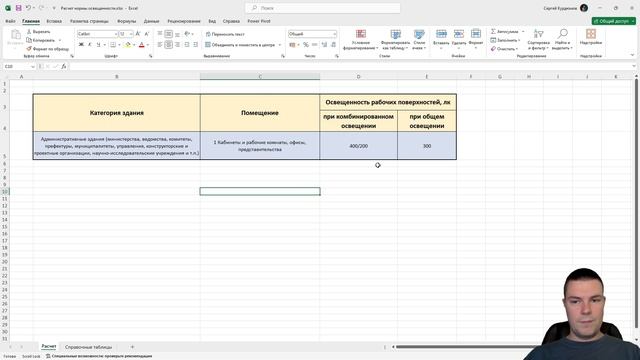Viewport: 640px width, 360px height.
Task: Apply percent style format
Action: [306, 44]
